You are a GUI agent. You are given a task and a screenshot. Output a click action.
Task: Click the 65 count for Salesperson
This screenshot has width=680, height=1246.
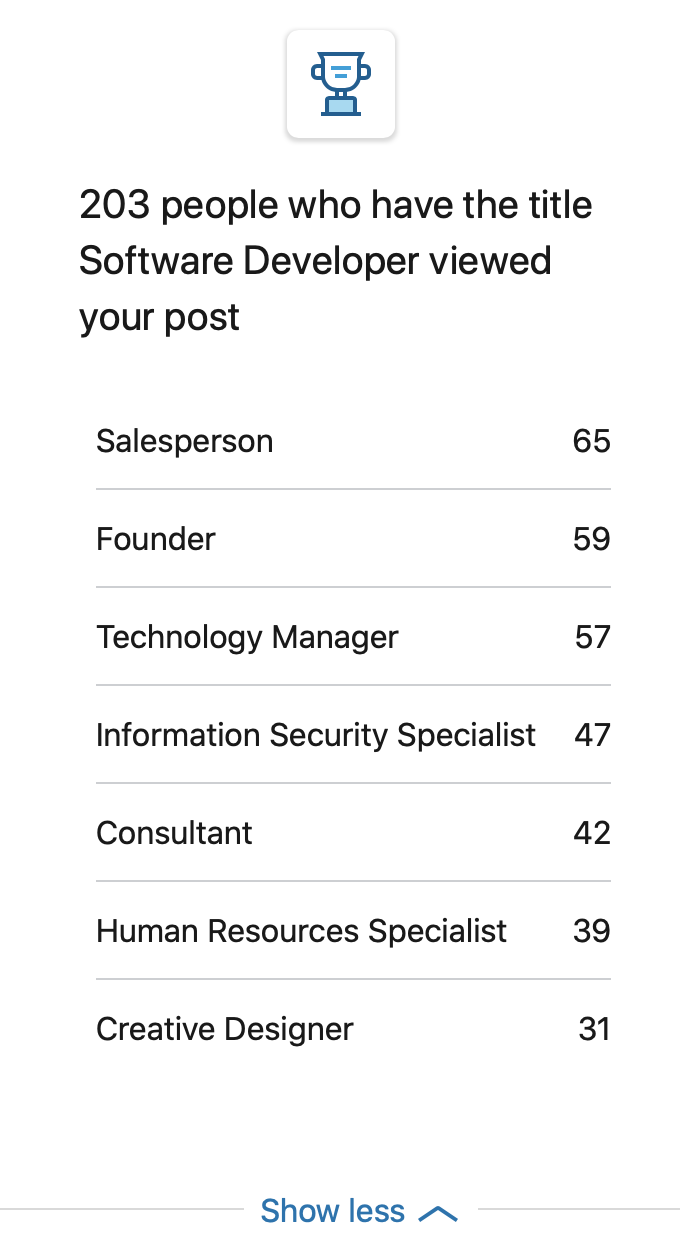point(592,441)
